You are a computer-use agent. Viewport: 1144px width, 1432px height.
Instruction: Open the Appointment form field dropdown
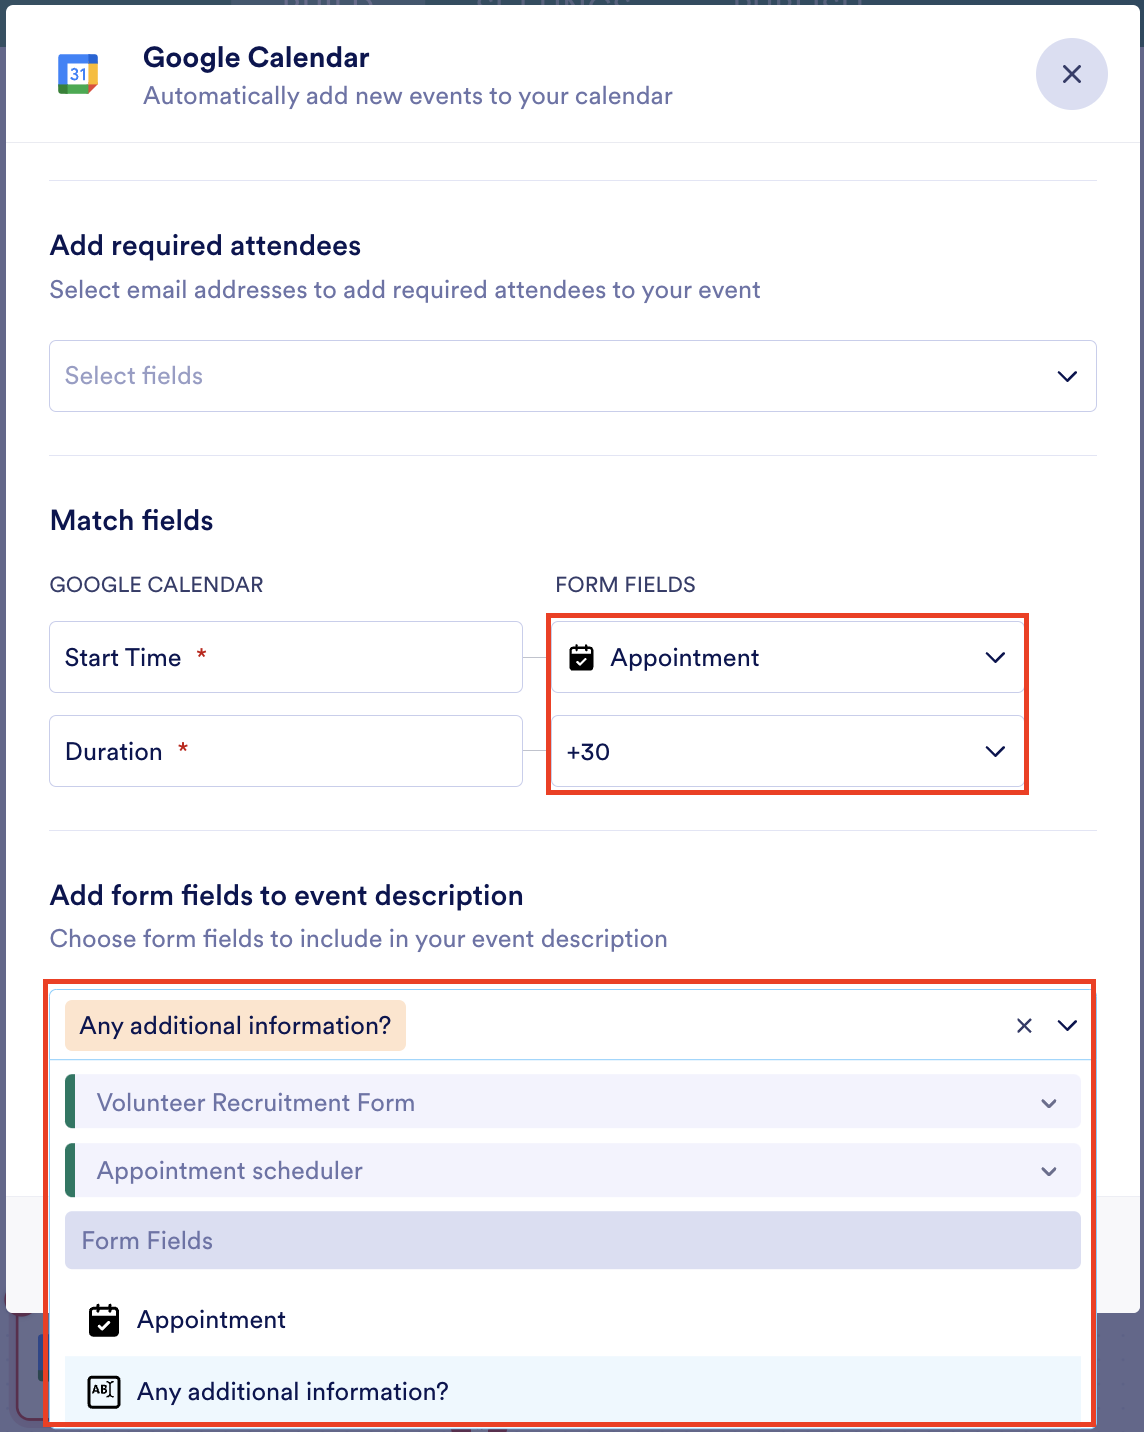(x=786, y=657)
